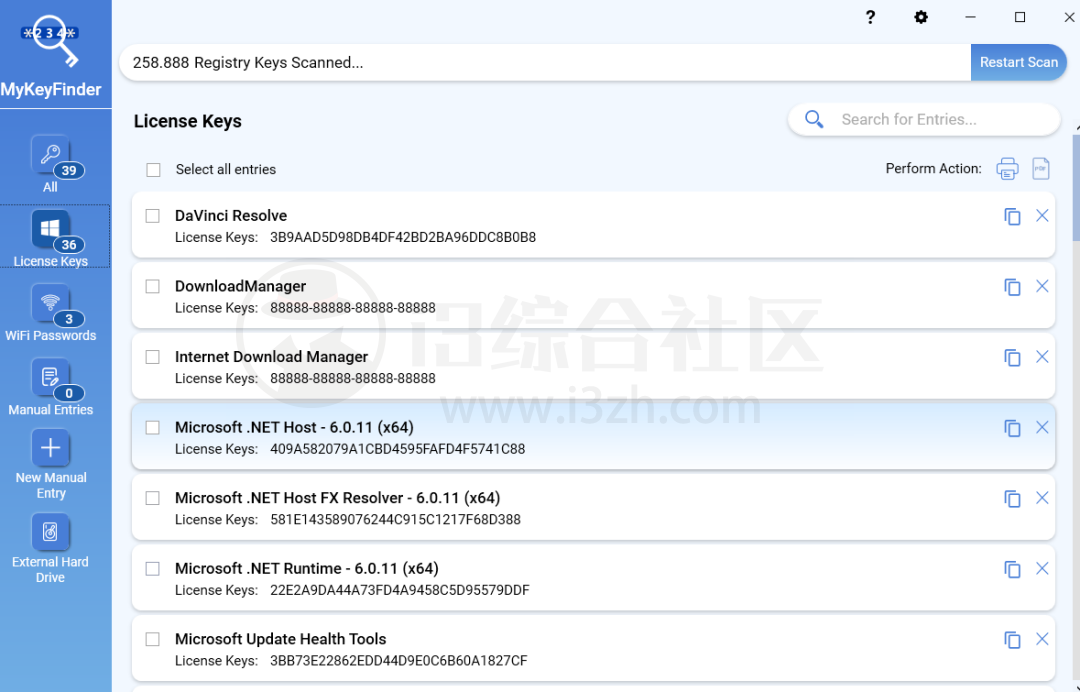This screenshot has width=1080, height=692.
Task: Open the All entries category
Action: click(51, 164)
